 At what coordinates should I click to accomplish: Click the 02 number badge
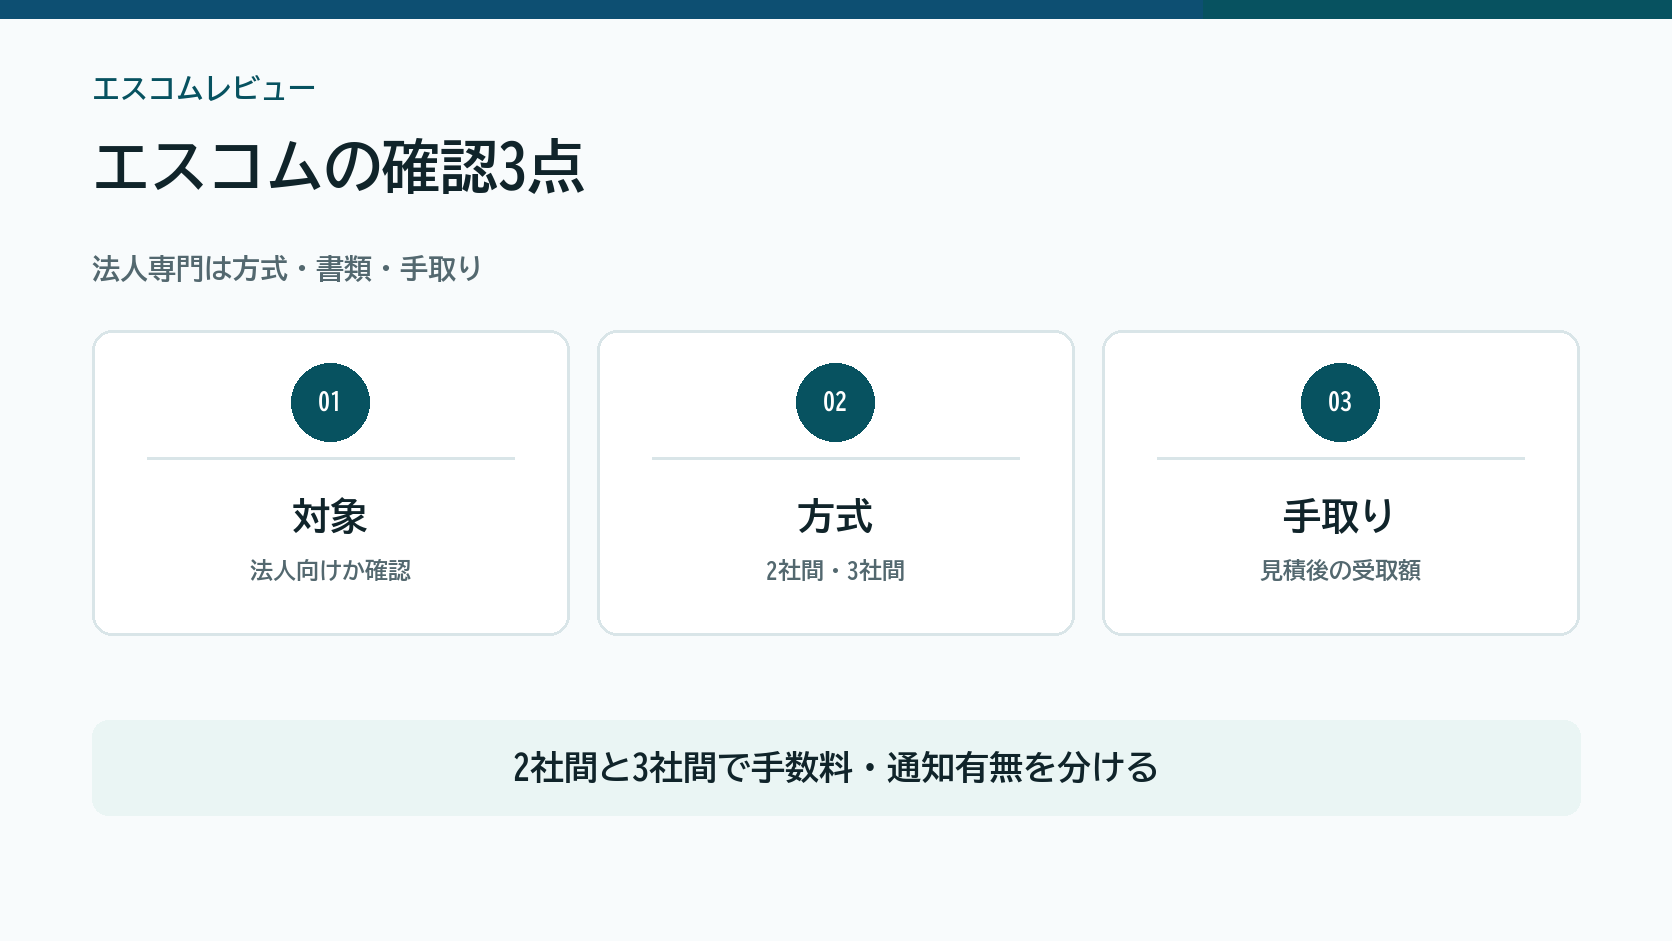[835, 402]
